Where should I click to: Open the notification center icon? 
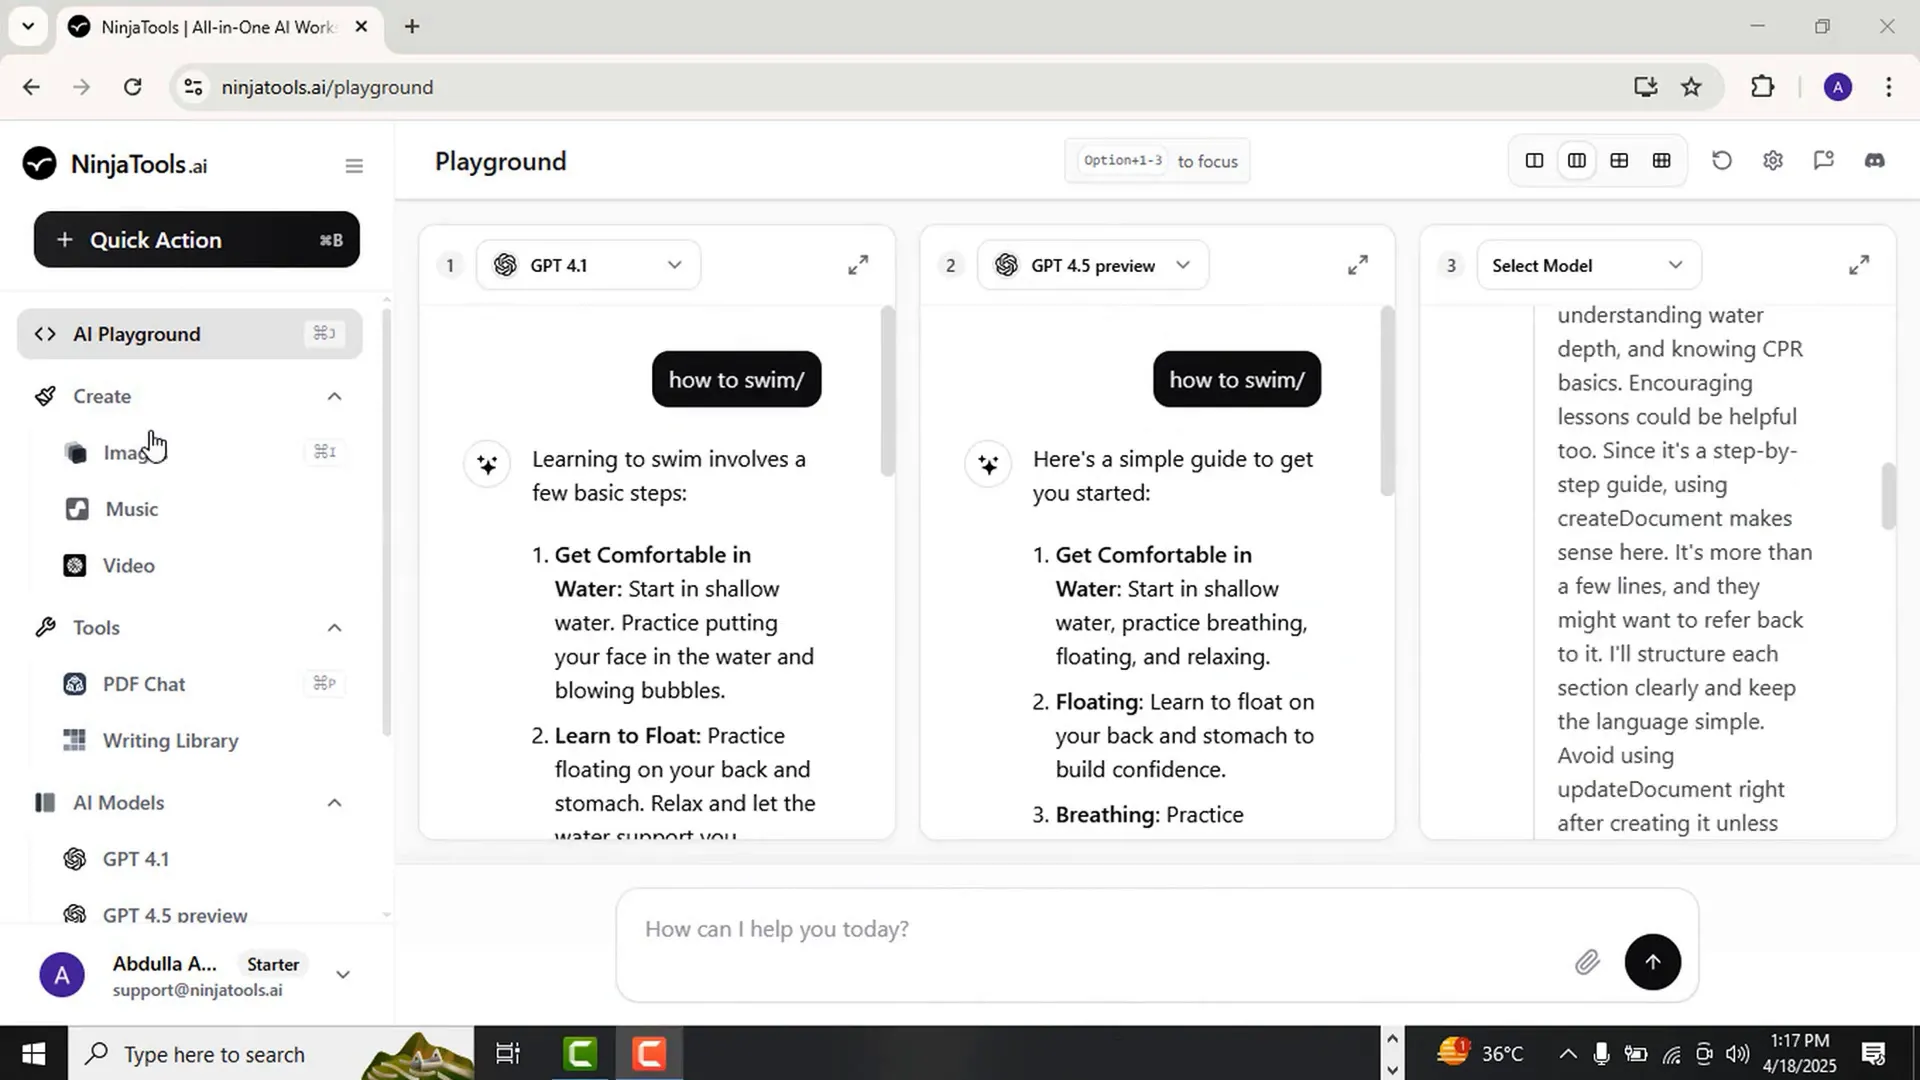[1873, 1054]
